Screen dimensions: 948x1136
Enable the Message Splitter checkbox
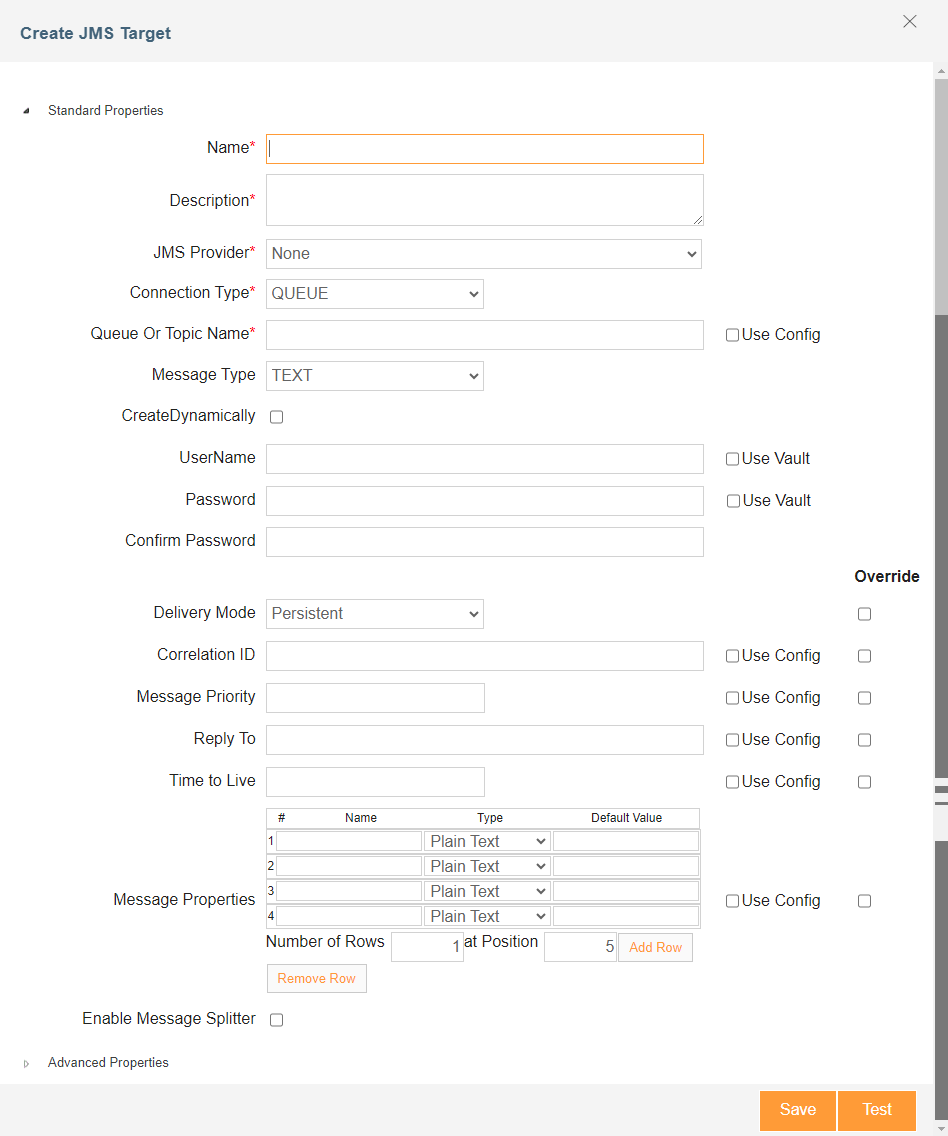pyautogui.click(x=277, y=1019)
